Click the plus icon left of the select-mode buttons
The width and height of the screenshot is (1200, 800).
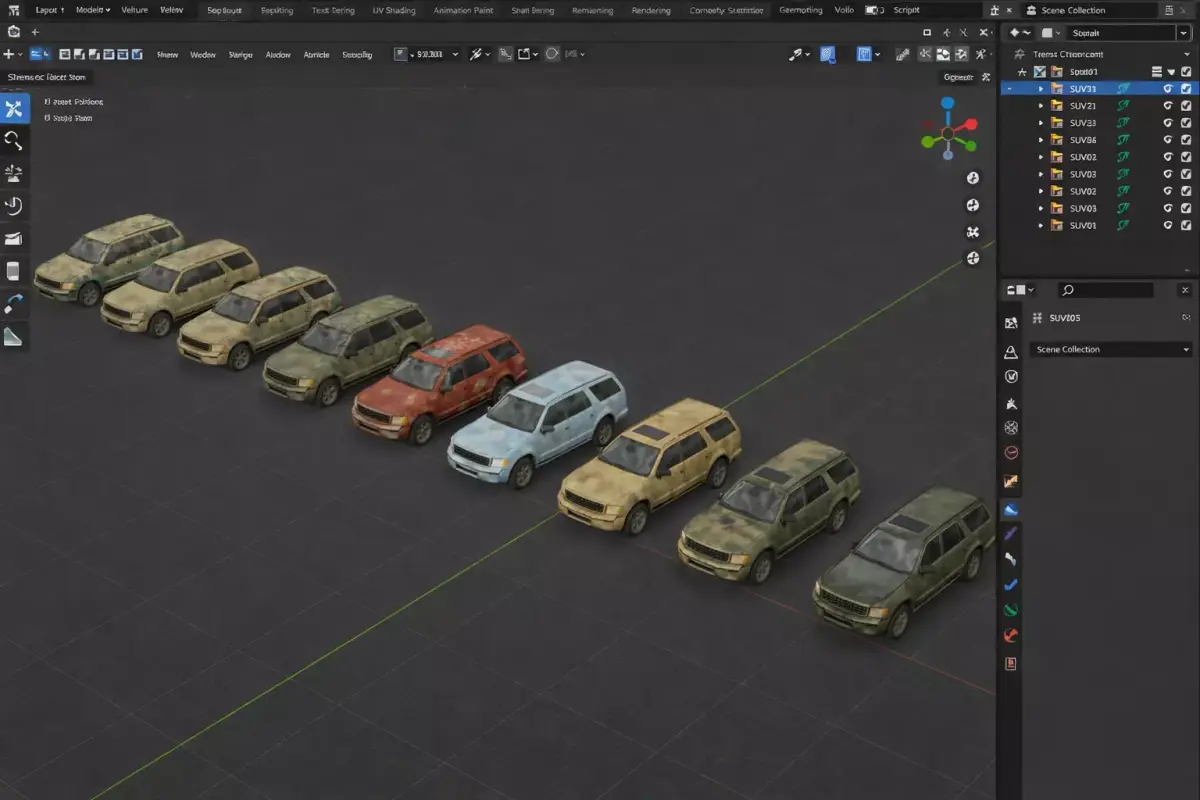coord(9,54)
